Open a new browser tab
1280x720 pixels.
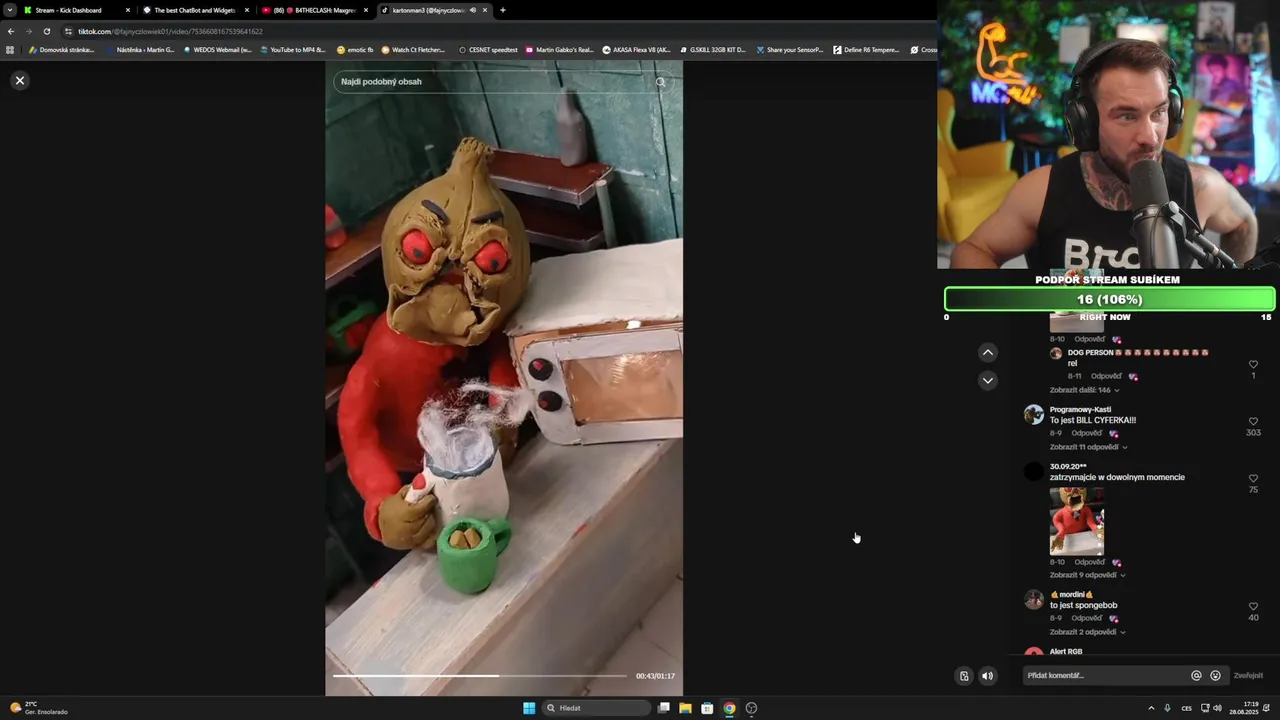point(502,10)
